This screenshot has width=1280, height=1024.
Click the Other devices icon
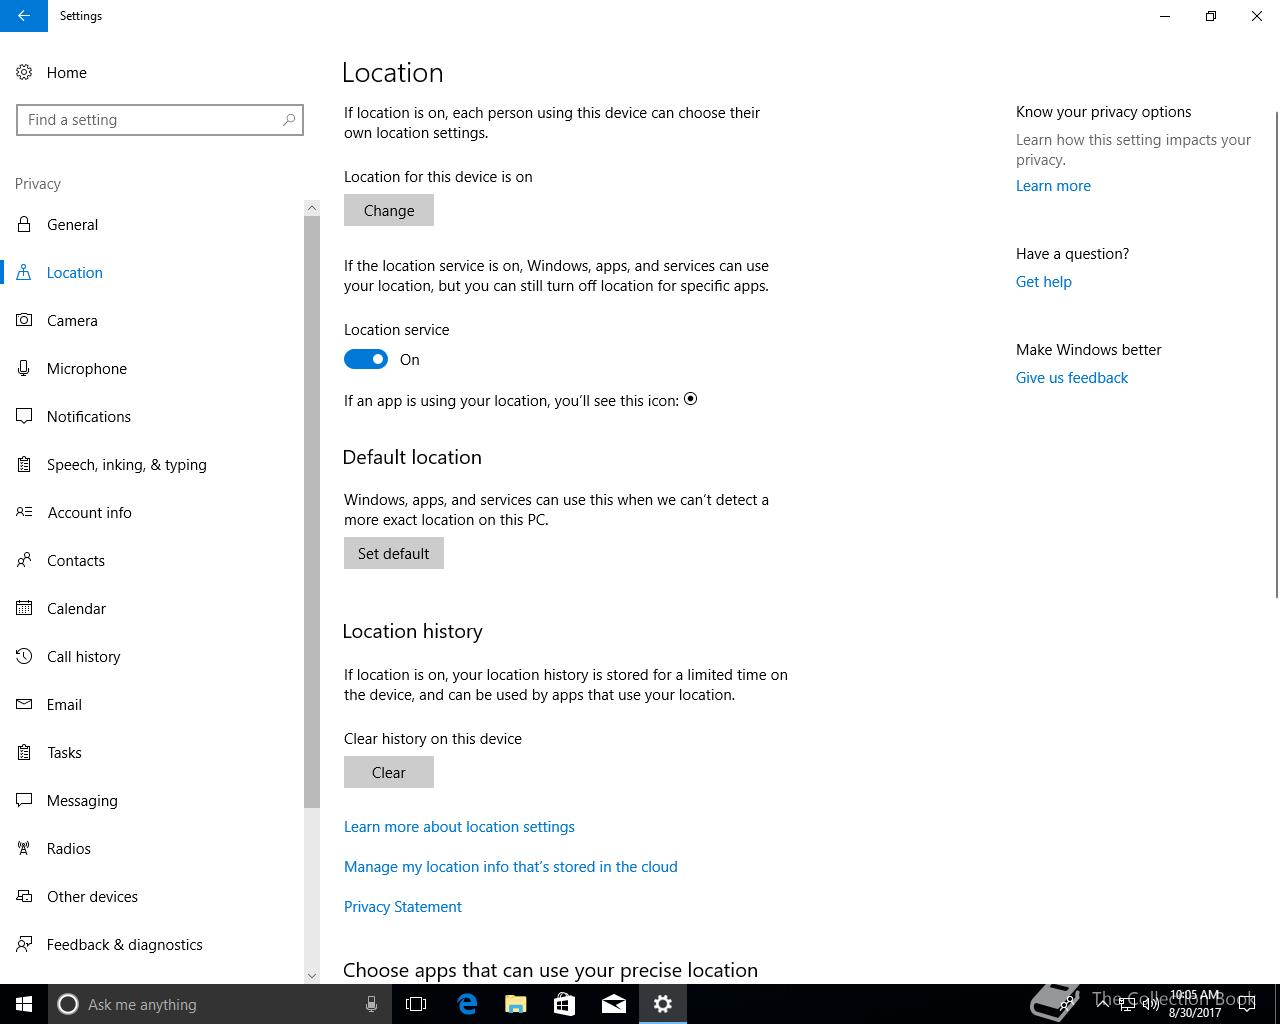point(24,896)
